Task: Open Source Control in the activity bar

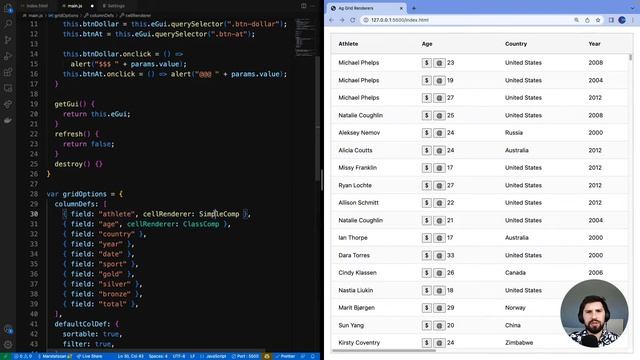Action: tap(8, 40)
